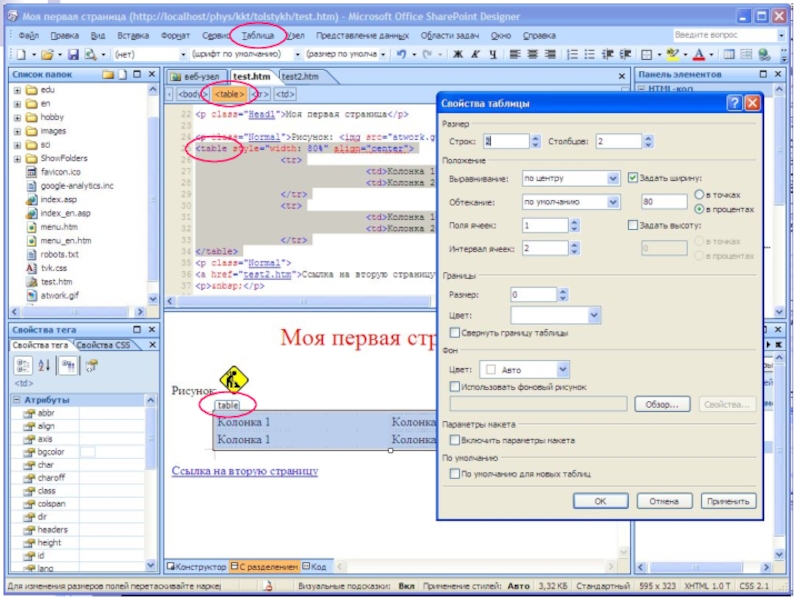800x600 pixels.
Task: Toggle the 'Задать ширину' checkbox
Action: (x=633, y=178)
